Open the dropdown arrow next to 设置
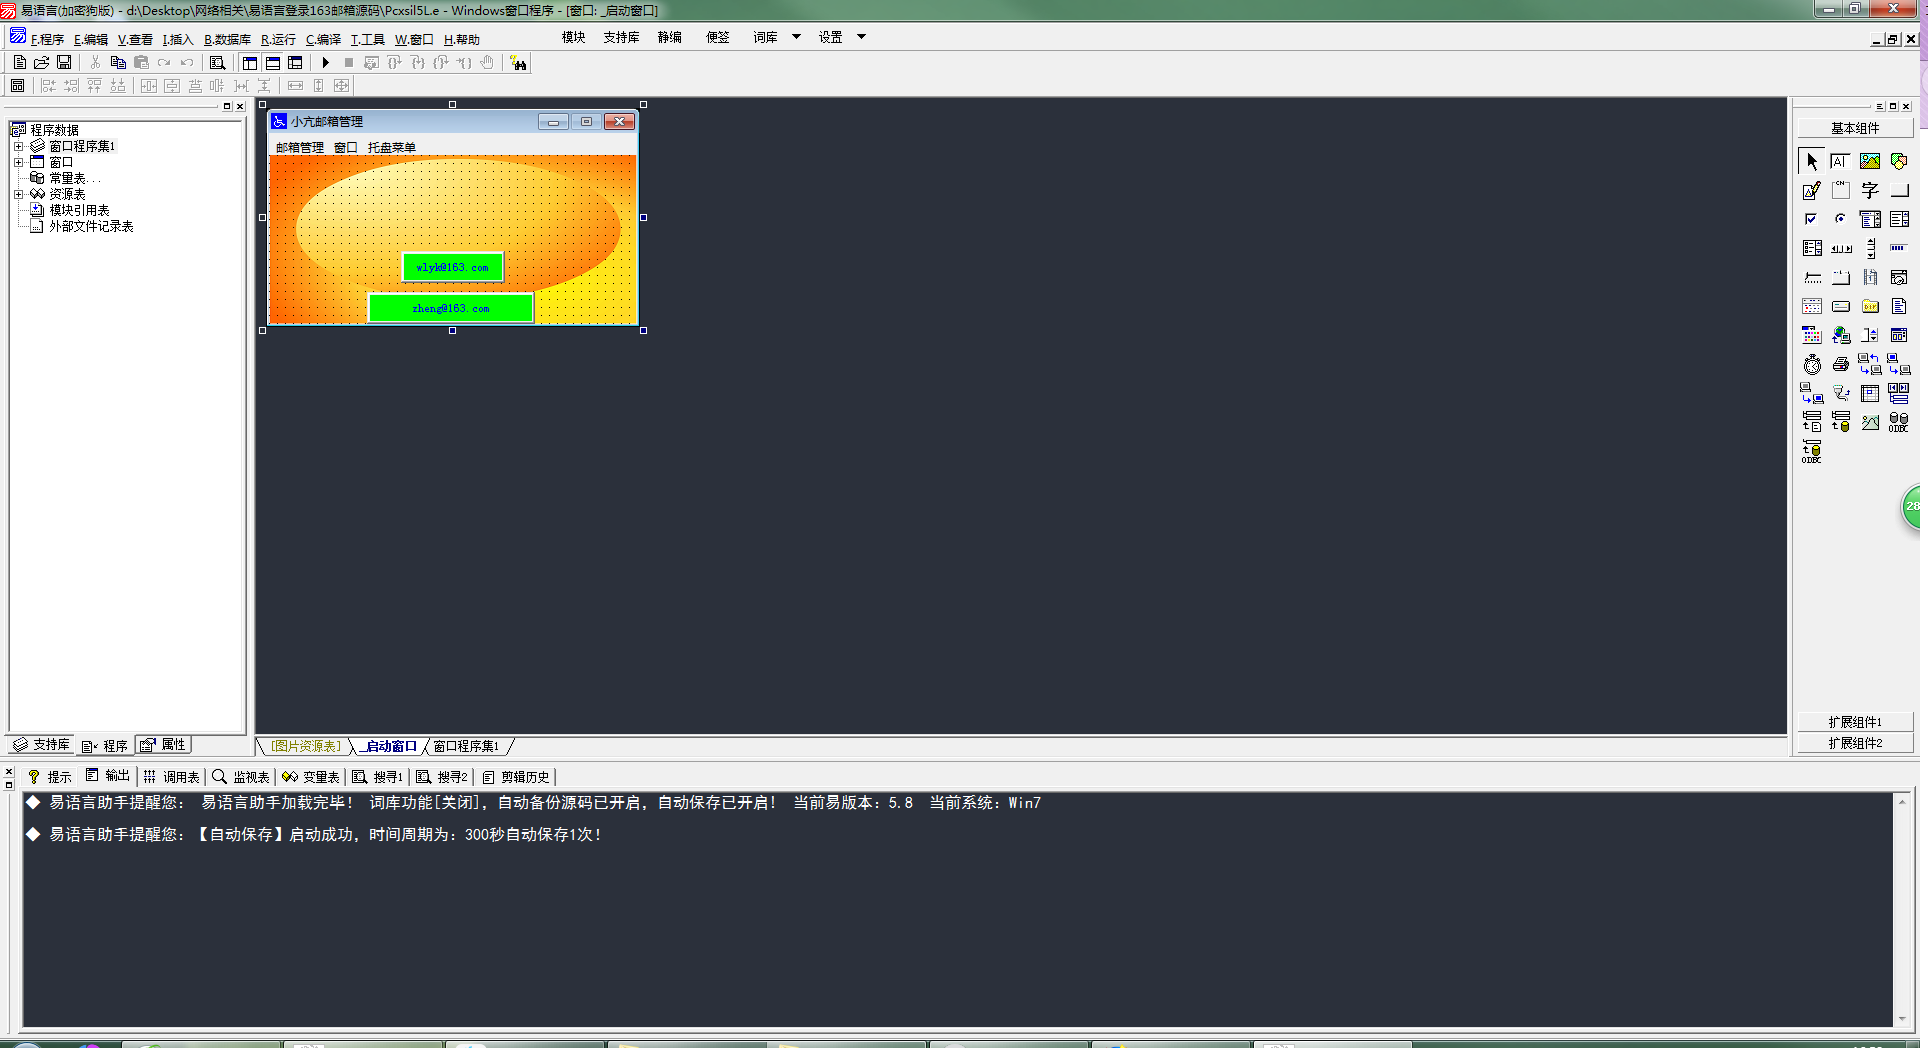The width and height of the screenshot is (1928, 1048). (861, 37)
